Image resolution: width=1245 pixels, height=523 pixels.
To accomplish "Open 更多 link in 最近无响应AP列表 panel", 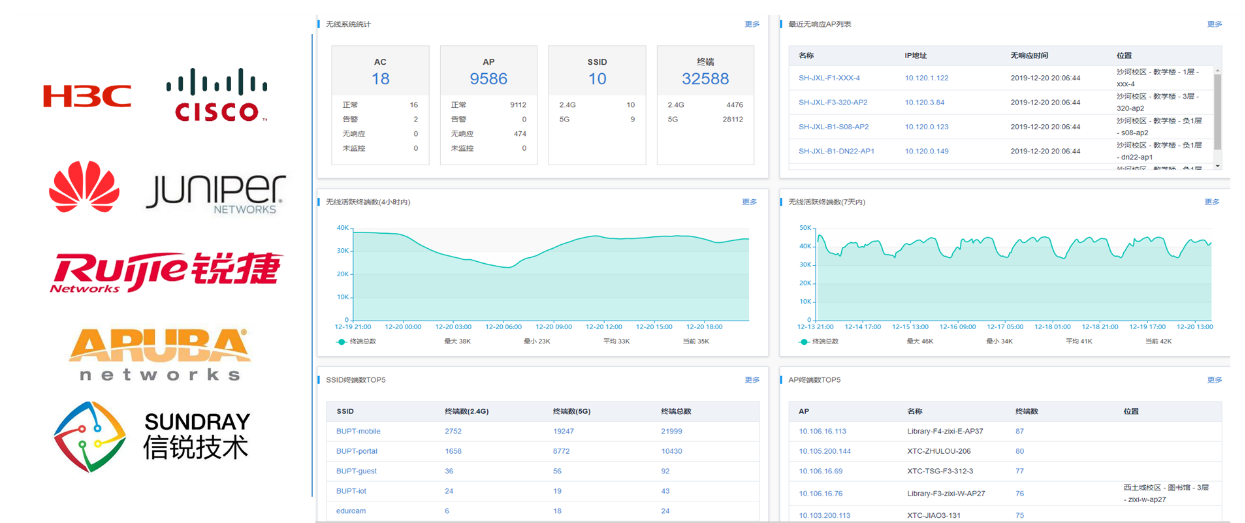I will coord(1214,24).
